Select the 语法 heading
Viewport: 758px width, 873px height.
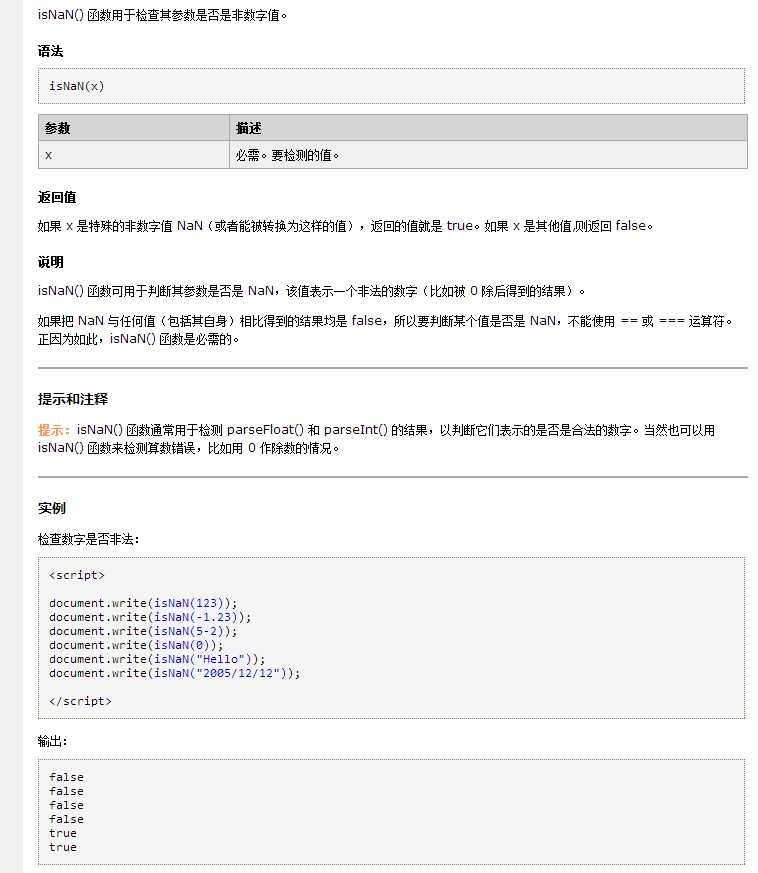50,51
